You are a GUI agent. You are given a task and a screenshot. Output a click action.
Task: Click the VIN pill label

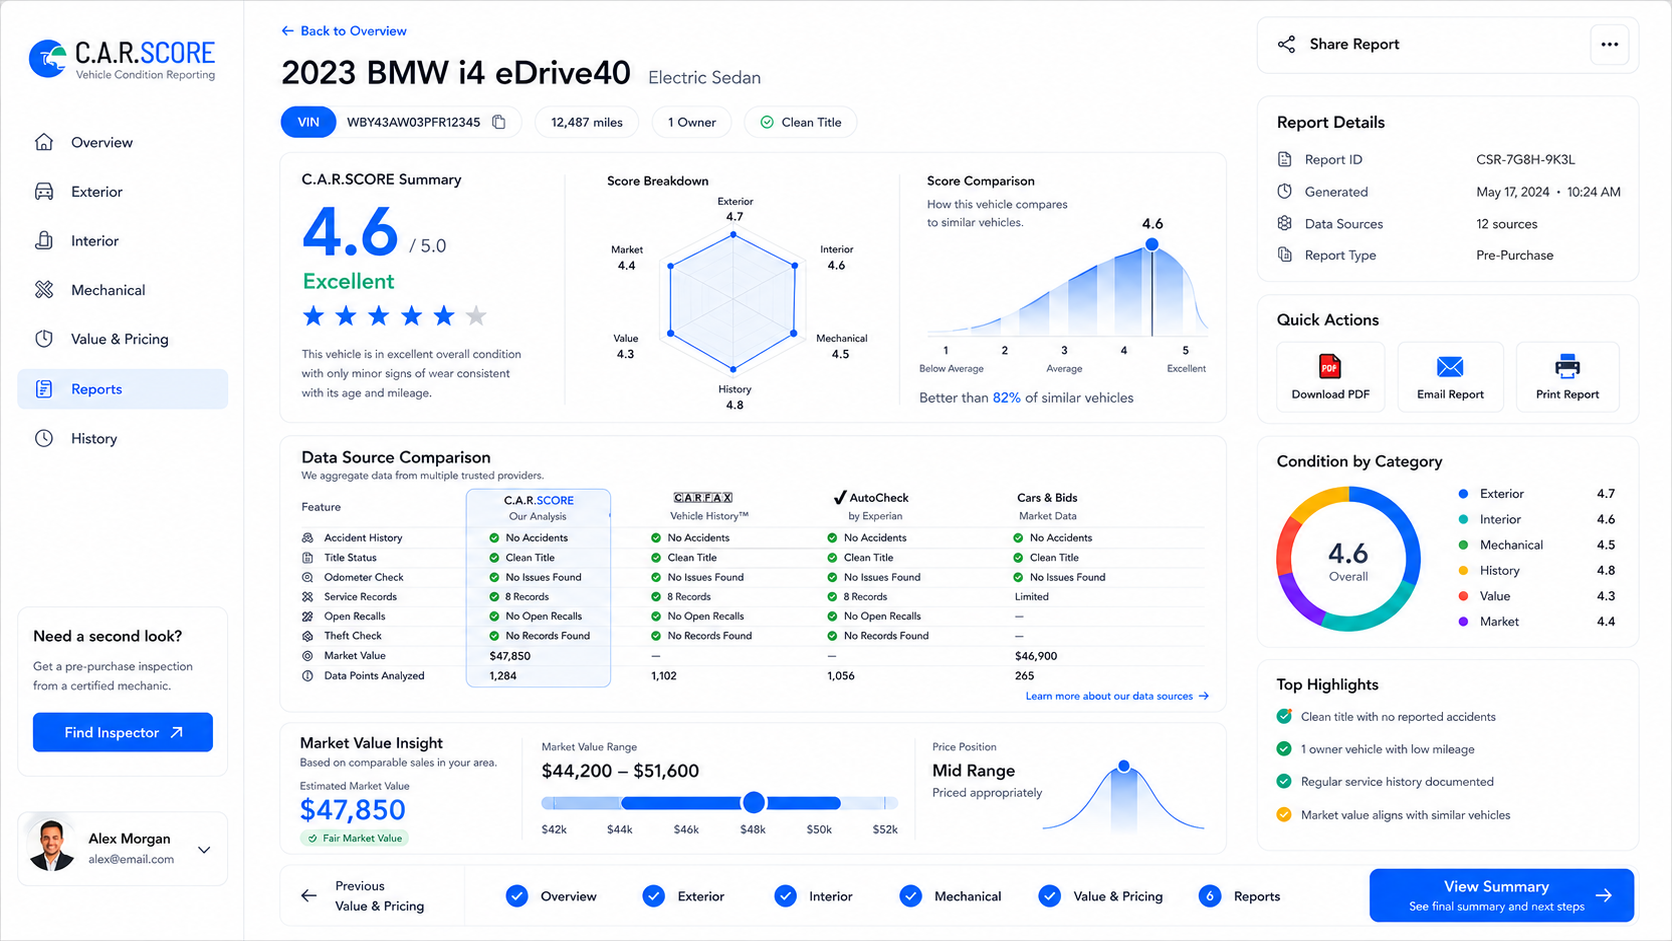(x=308, y=122)
